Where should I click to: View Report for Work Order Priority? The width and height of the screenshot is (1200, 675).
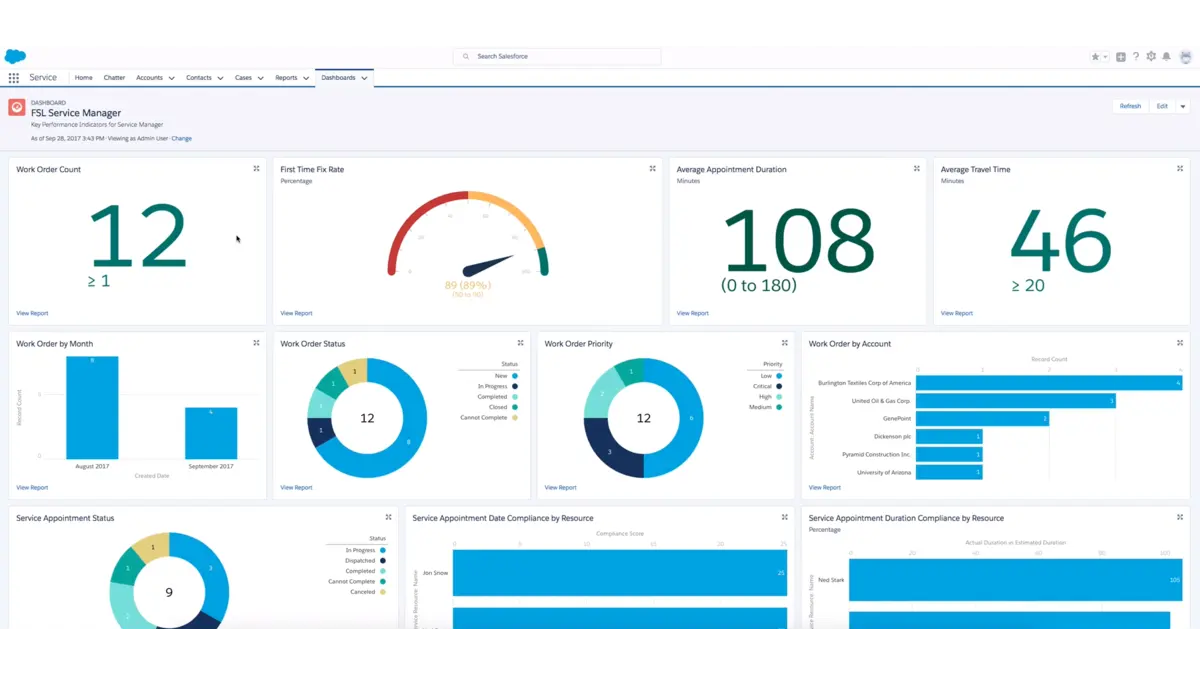click(x=560, y=487)
